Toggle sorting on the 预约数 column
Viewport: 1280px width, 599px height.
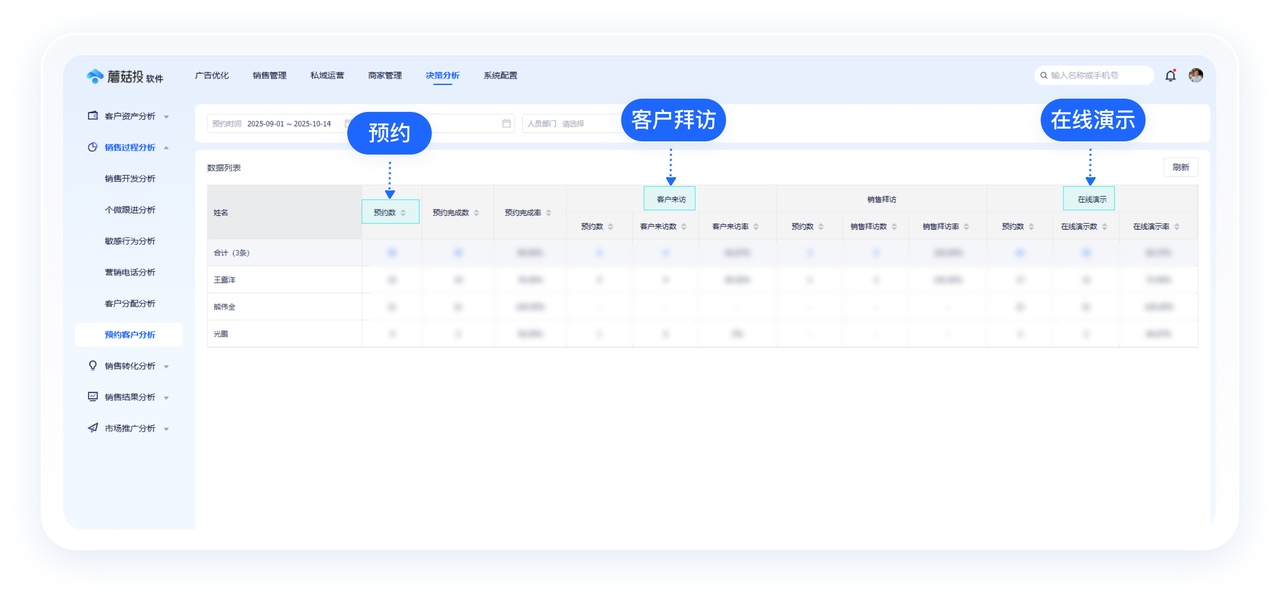404,212
